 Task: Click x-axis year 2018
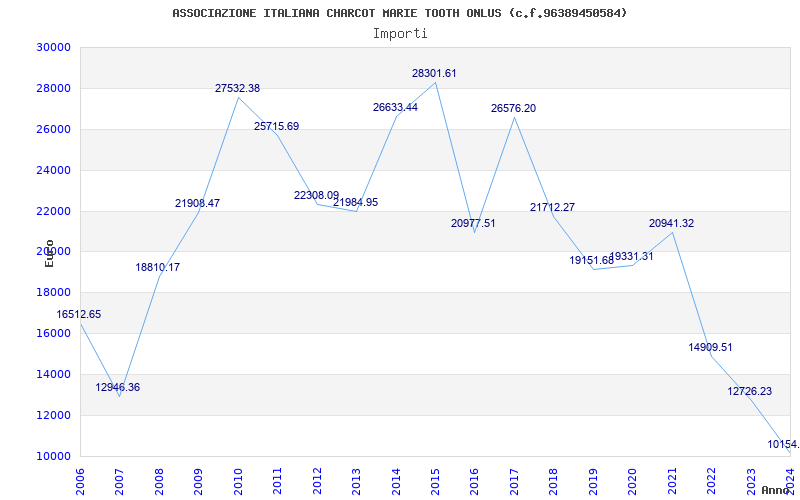(x=554, y=482)
